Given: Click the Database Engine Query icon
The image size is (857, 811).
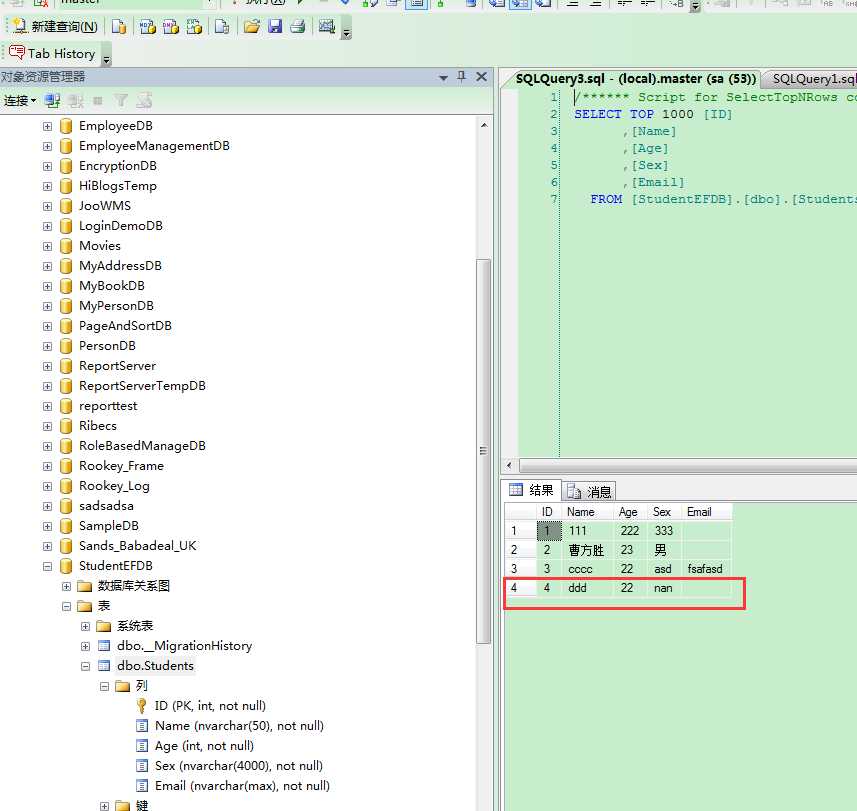Looking at the screenshot, I should click(119, 26).
